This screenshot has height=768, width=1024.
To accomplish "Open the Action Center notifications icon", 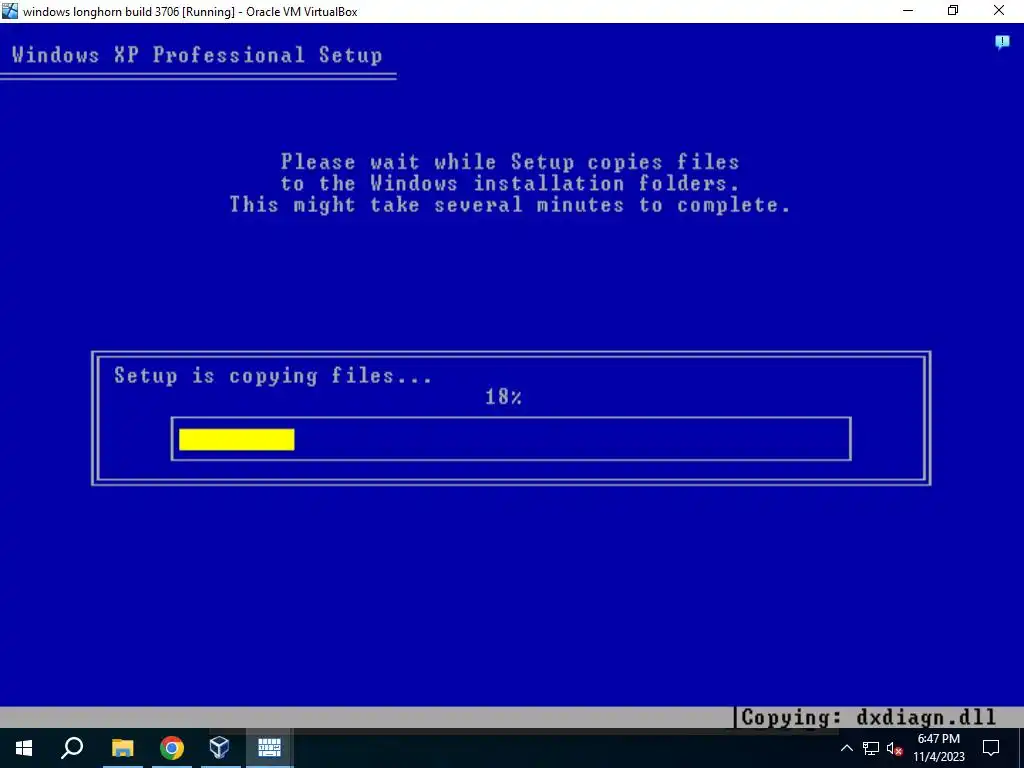I will click(991, 748).
